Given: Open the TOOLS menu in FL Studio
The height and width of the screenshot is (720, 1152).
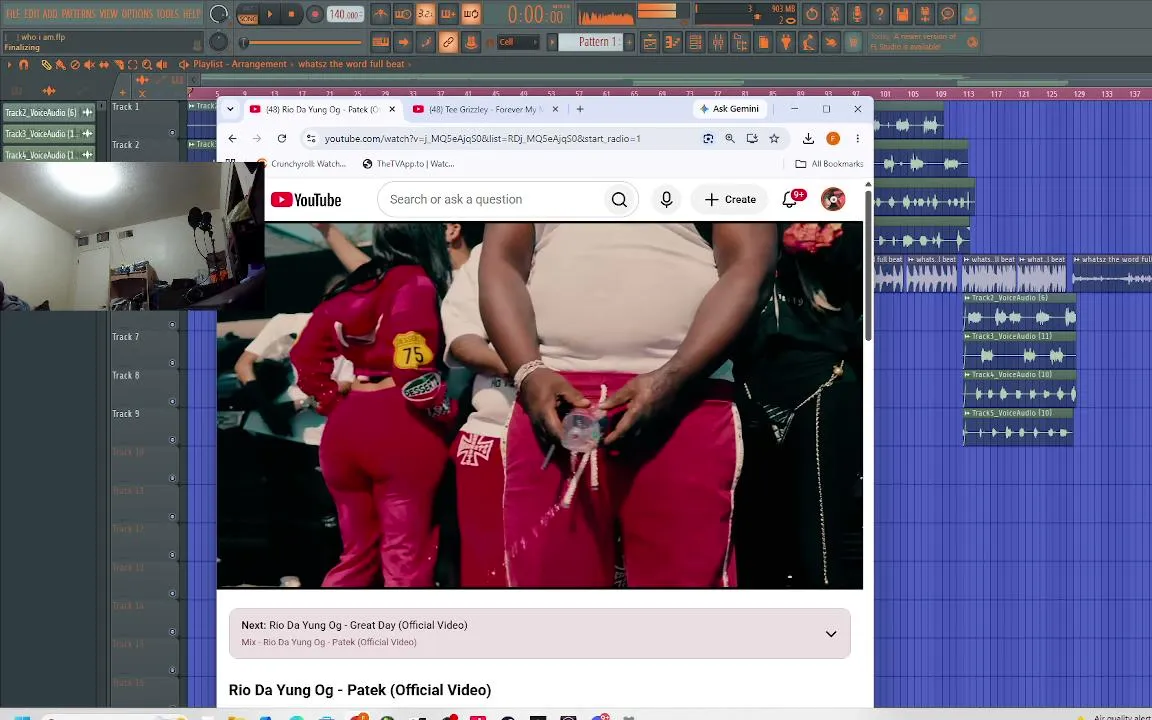Looking at the screenshot, I should pos(168,14).
